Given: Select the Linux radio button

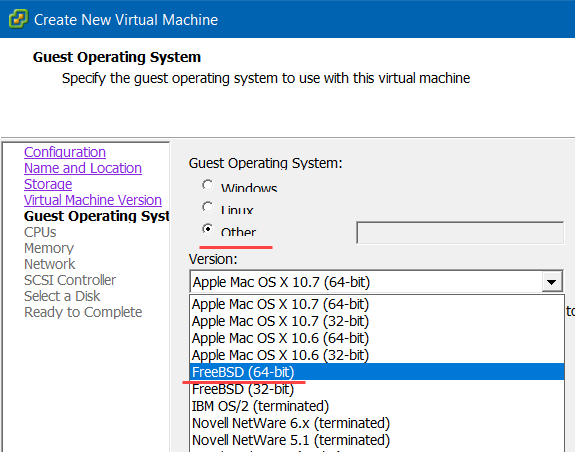Looking at the screenshot, I should point(208,207).
